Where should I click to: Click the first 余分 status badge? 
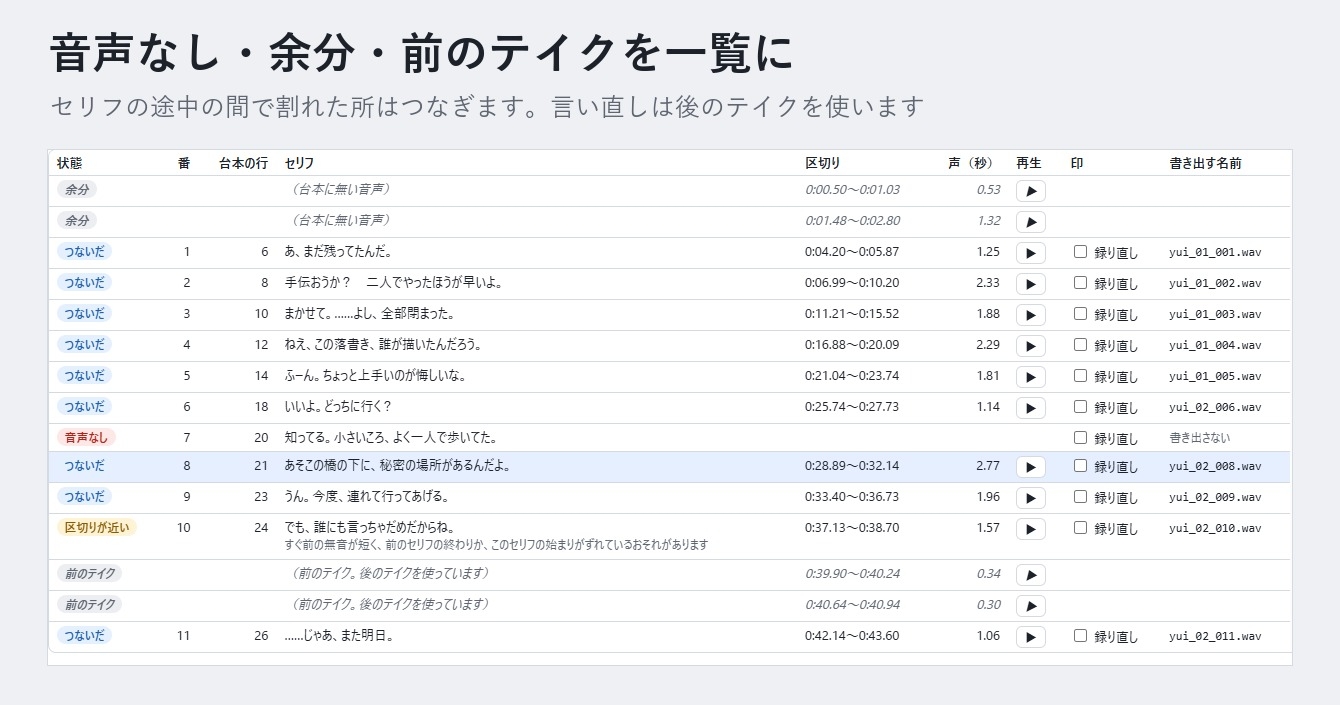77,190
